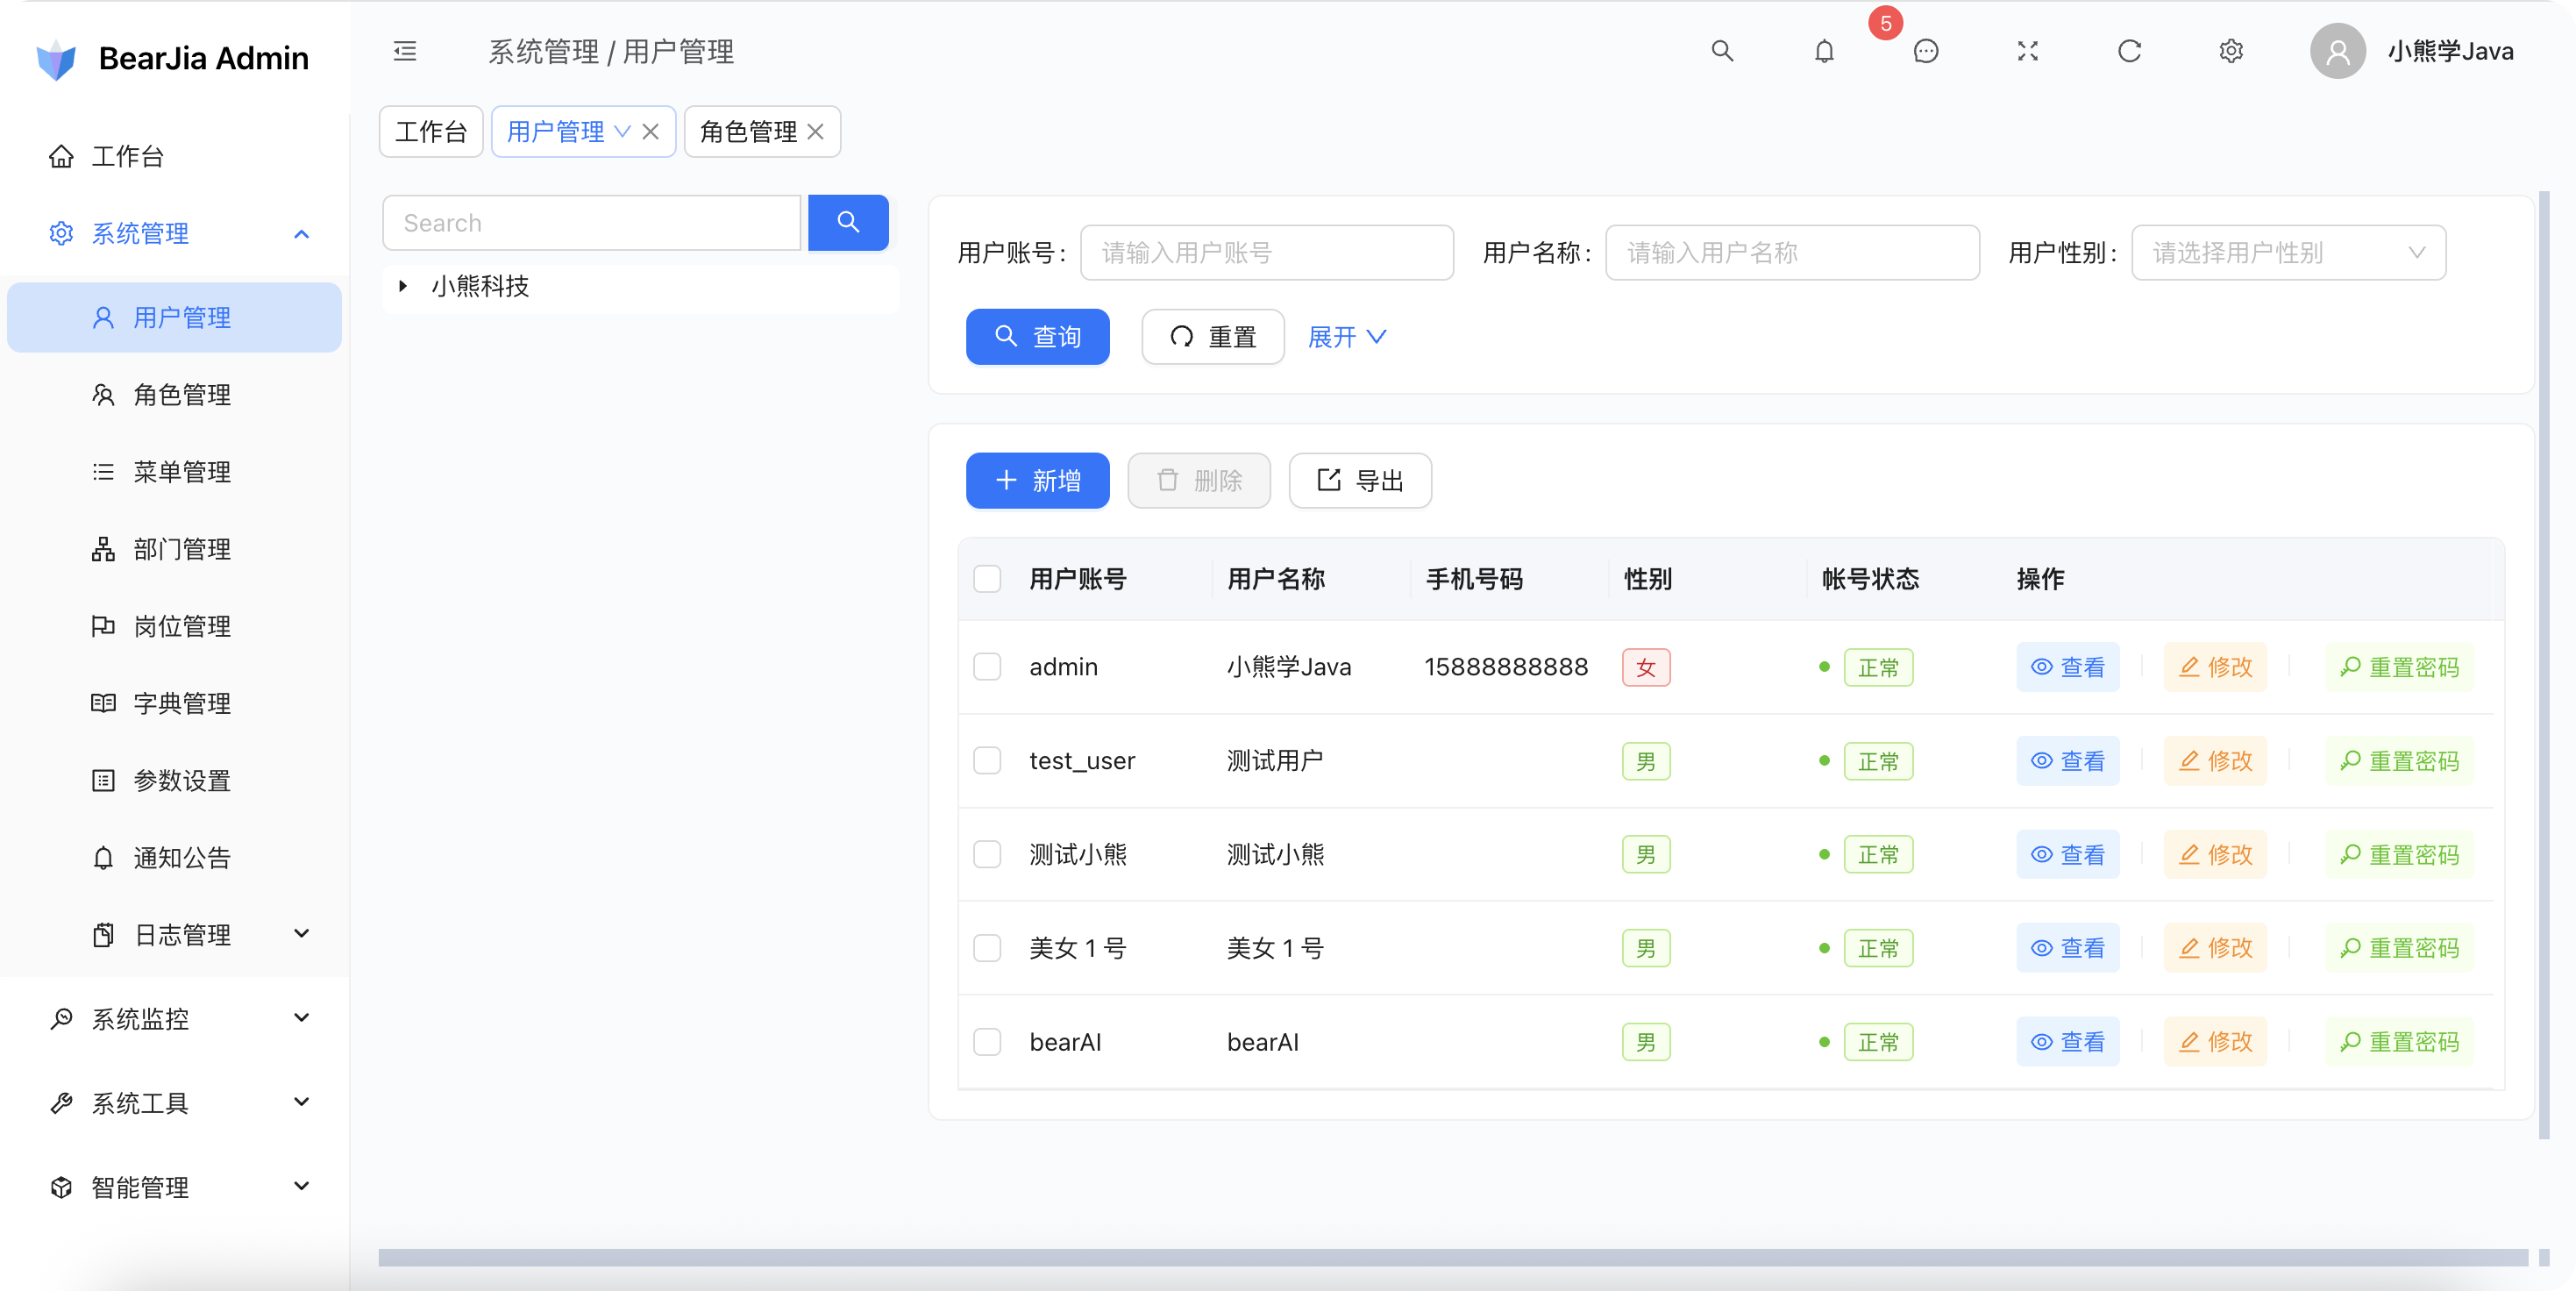Open 角色管理 in the sidebar
The width and height of the screenshot is (2576, 1291).
tap(174, 395)
